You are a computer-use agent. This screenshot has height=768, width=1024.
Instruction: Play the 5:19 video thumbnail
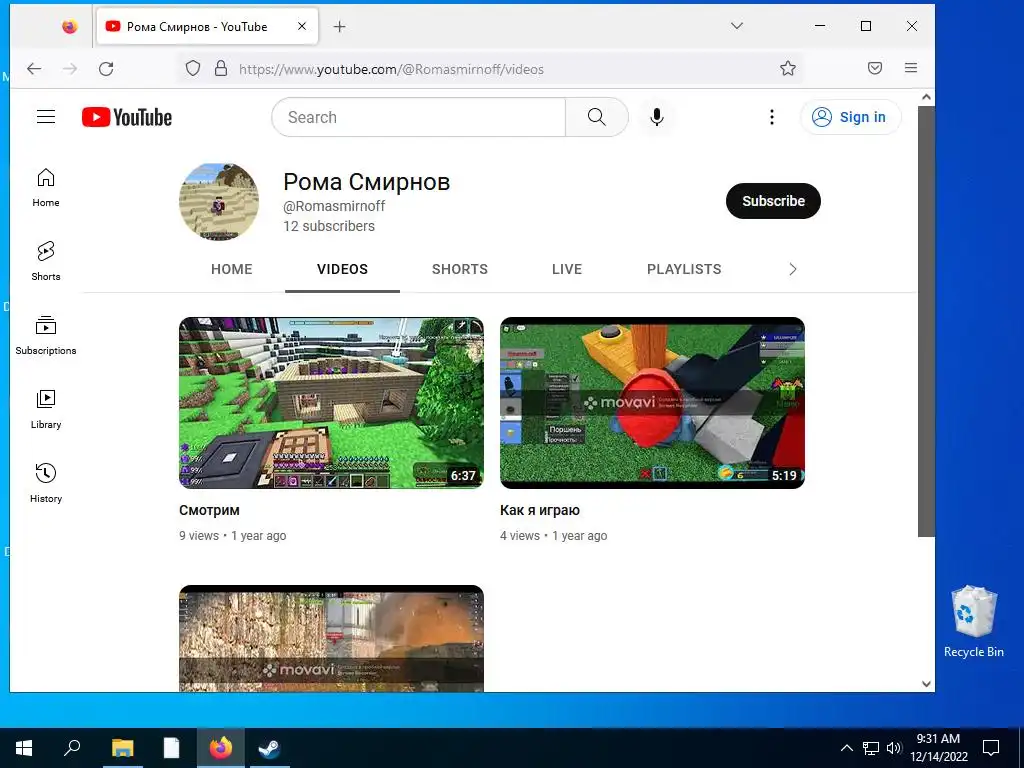pos(652,403)
